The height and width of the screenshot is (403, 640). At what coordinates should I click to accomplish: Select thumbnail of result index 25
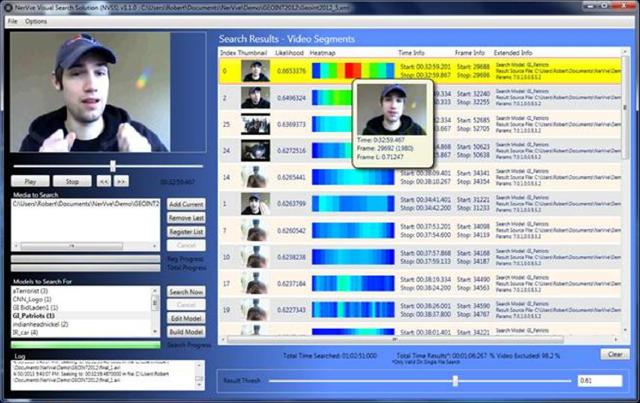coord(256,124)
